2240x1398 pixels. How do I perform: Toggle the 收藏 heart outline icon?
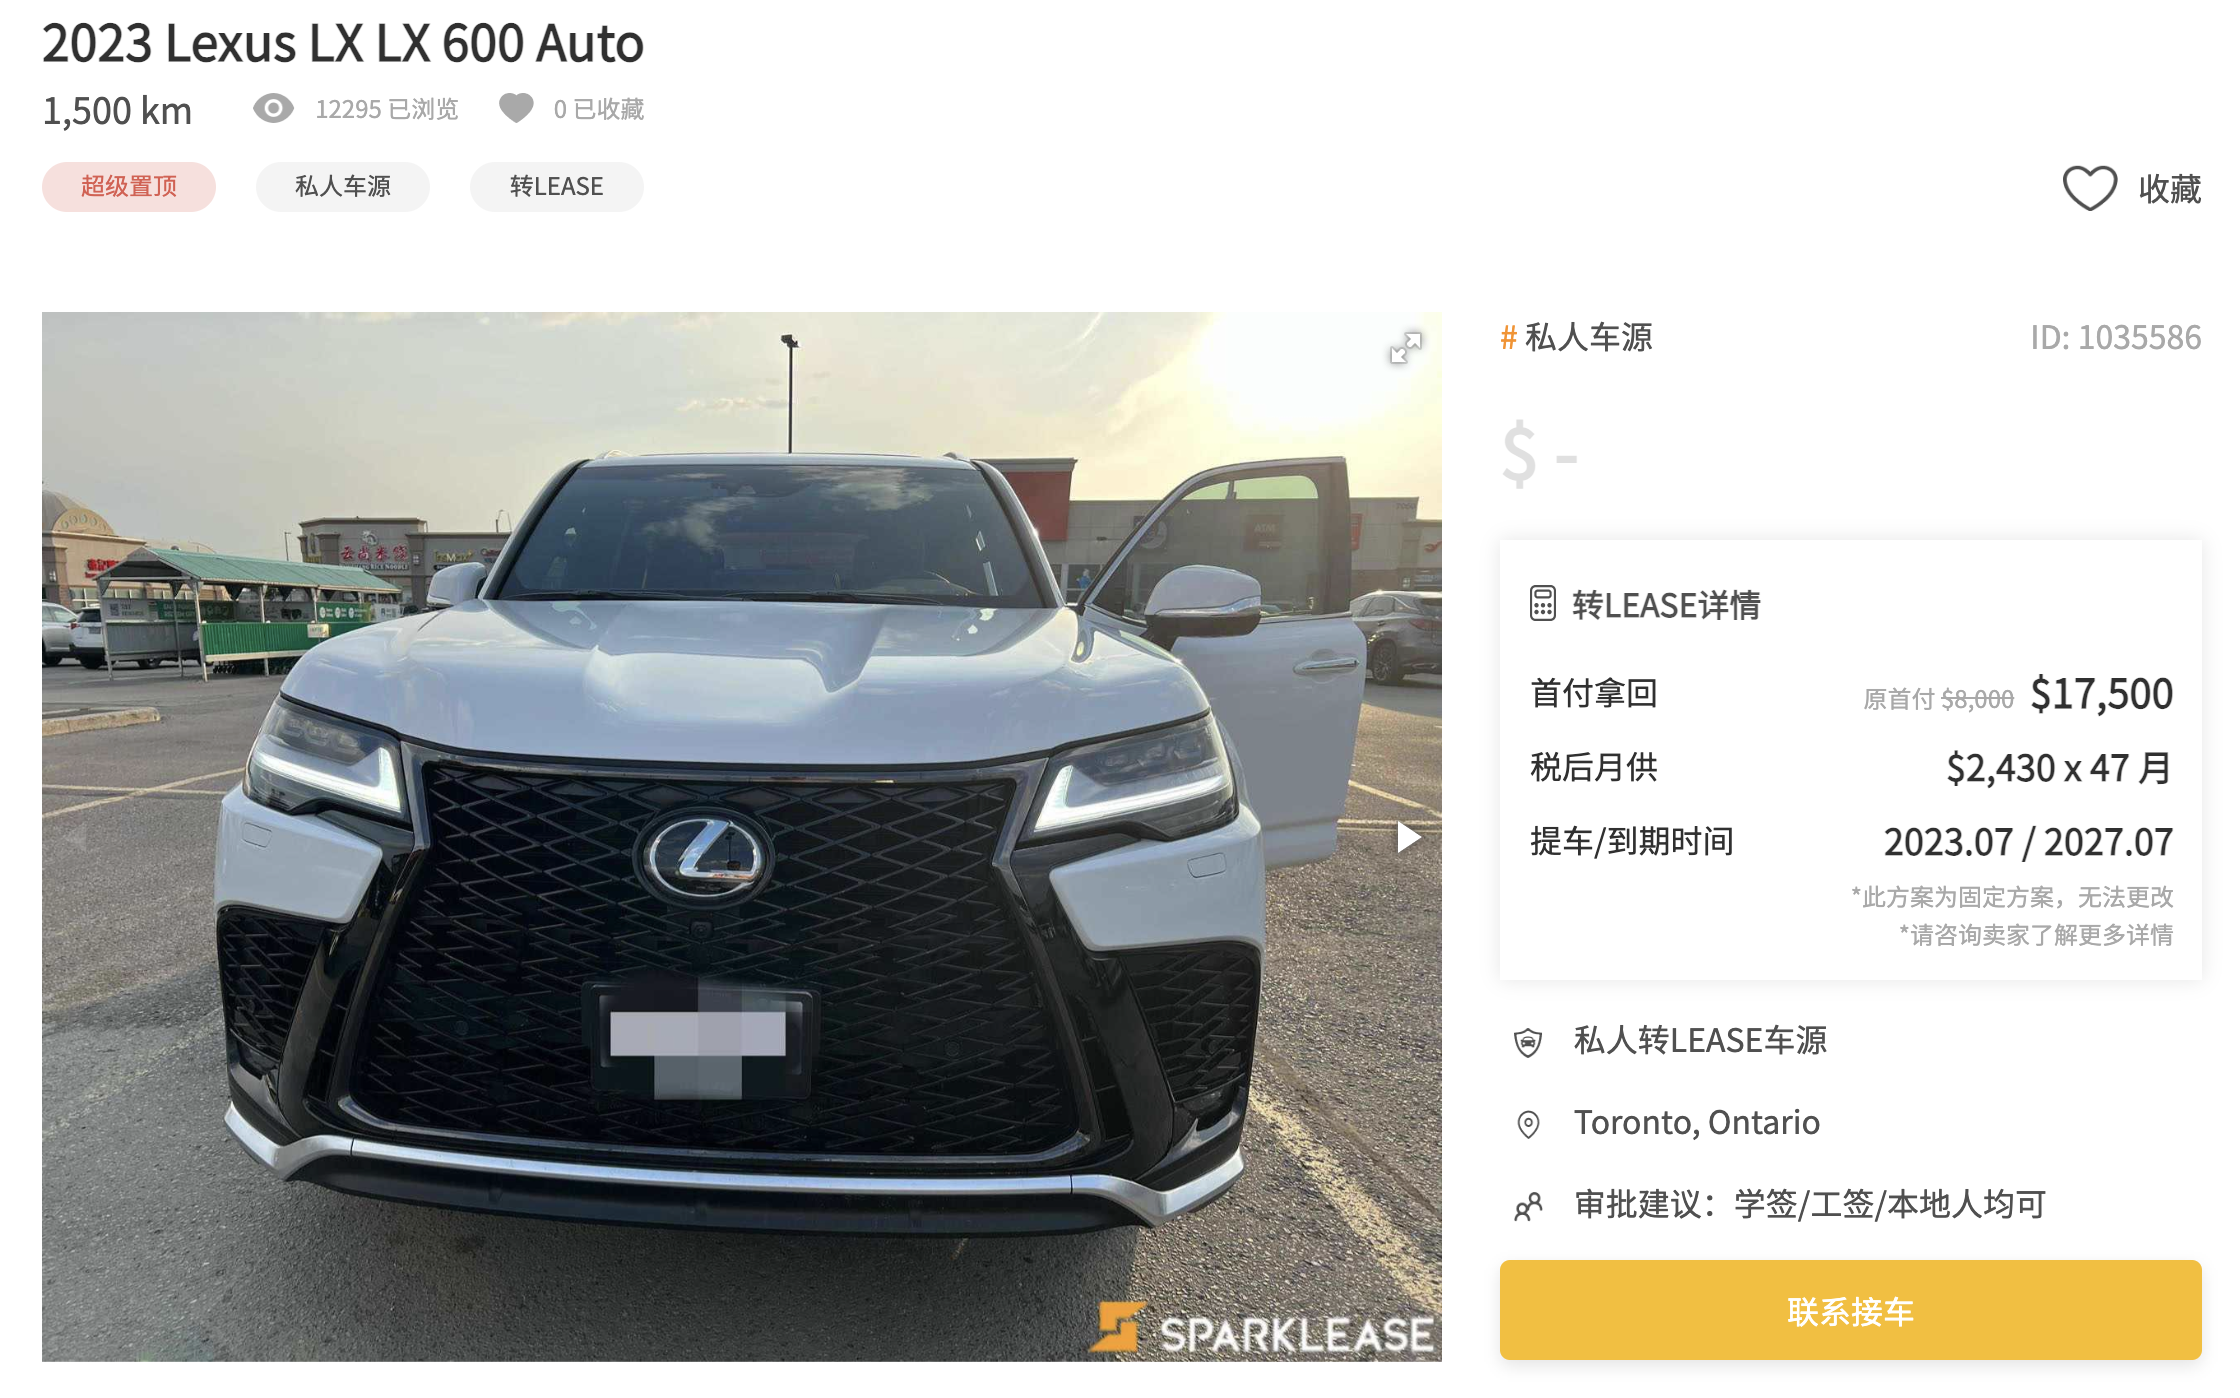2090,188
